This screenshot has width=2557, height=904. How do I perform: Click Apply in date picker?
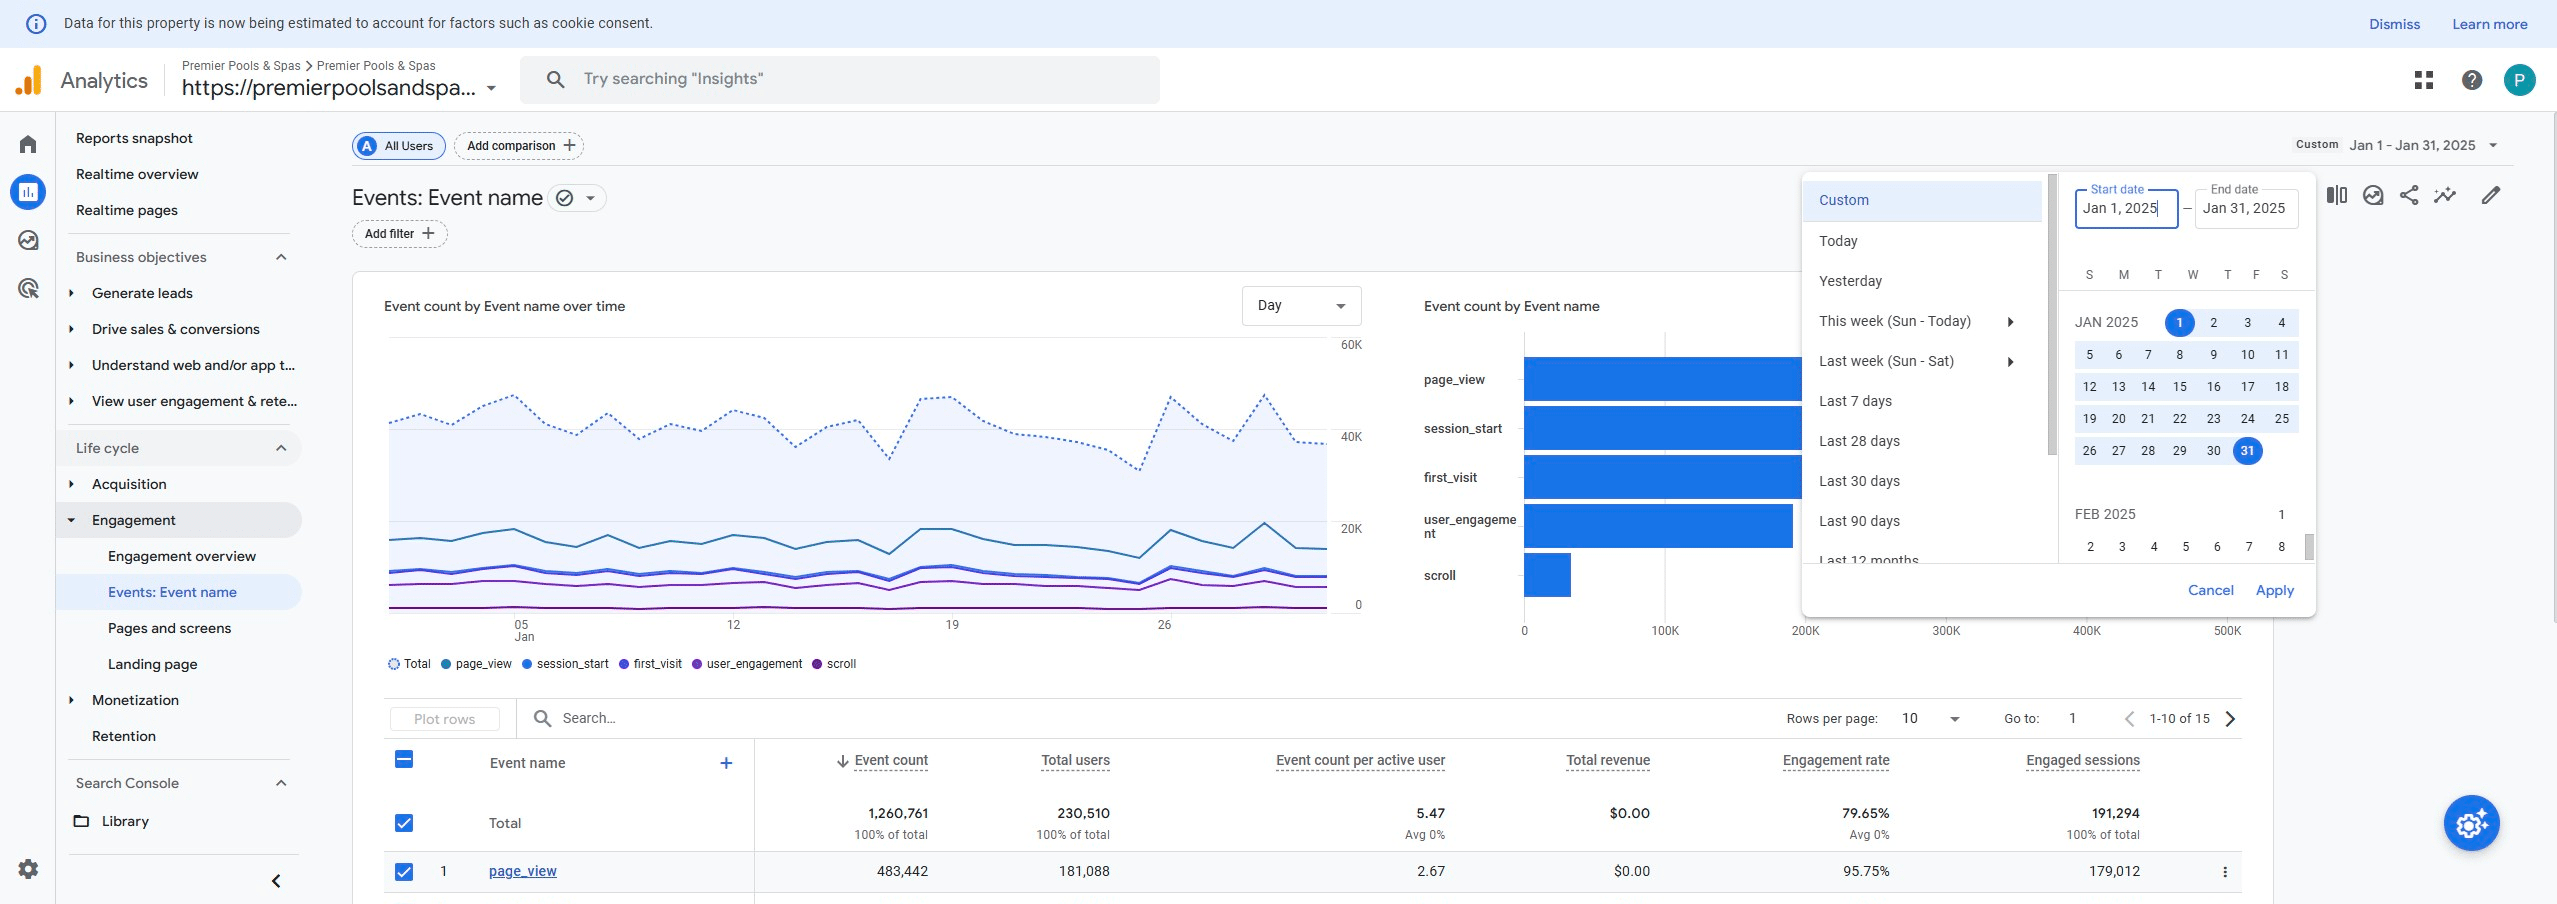tap(2274, 591)
